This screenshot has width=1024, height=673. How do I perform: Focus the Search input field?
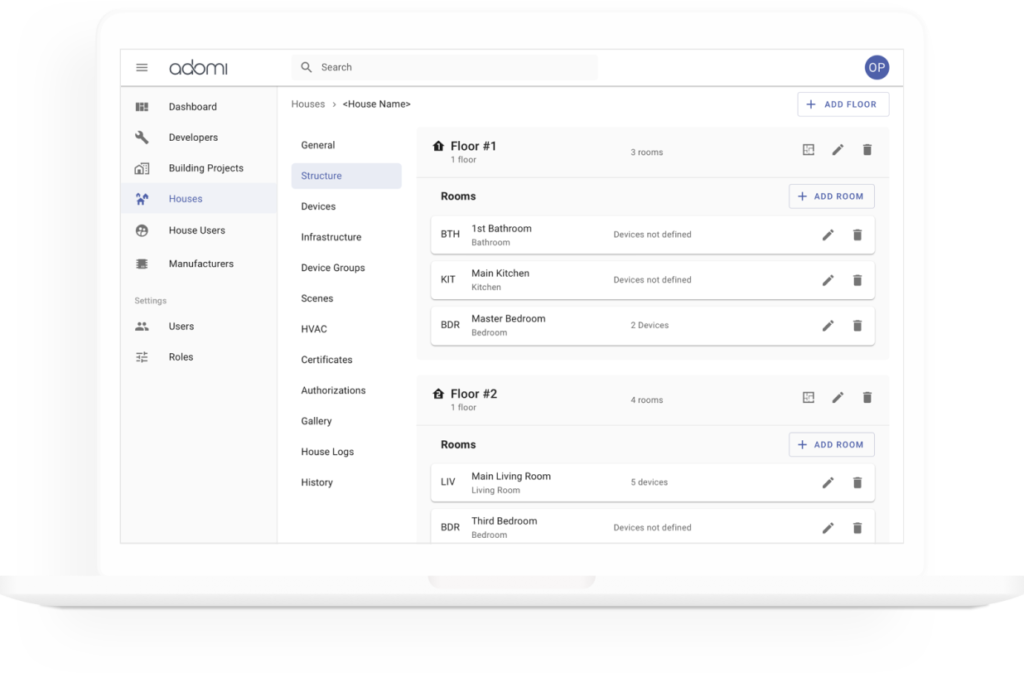tap(444, 67)
